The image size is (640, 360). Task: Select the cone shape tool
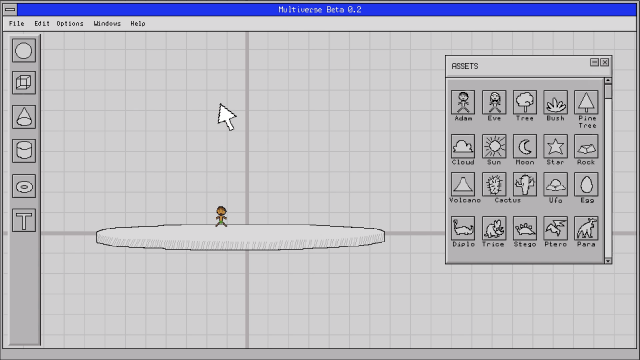(x=24, y=117)
